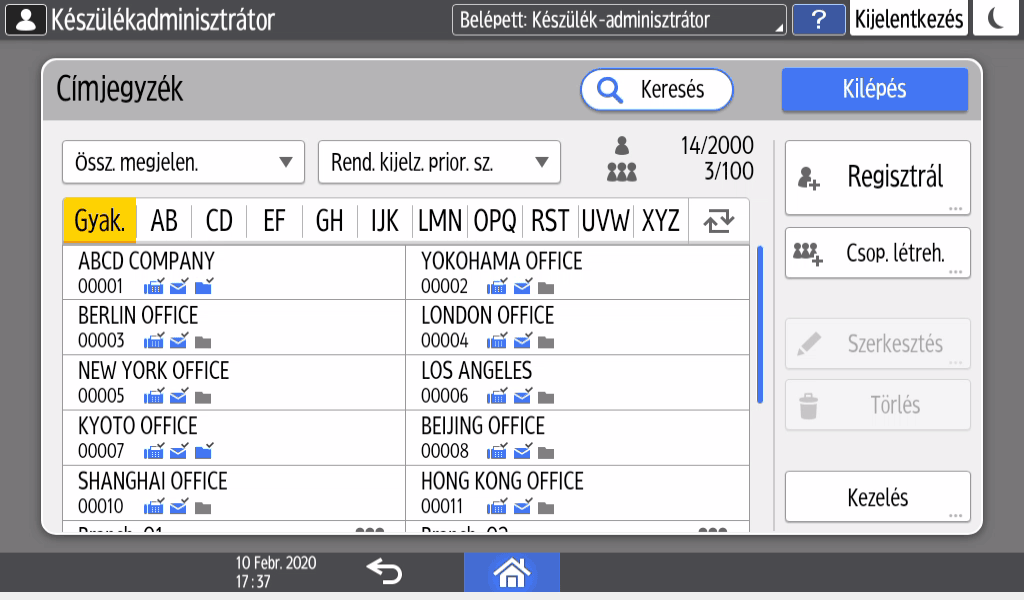Click the question mark help icon

pos(818,19)
